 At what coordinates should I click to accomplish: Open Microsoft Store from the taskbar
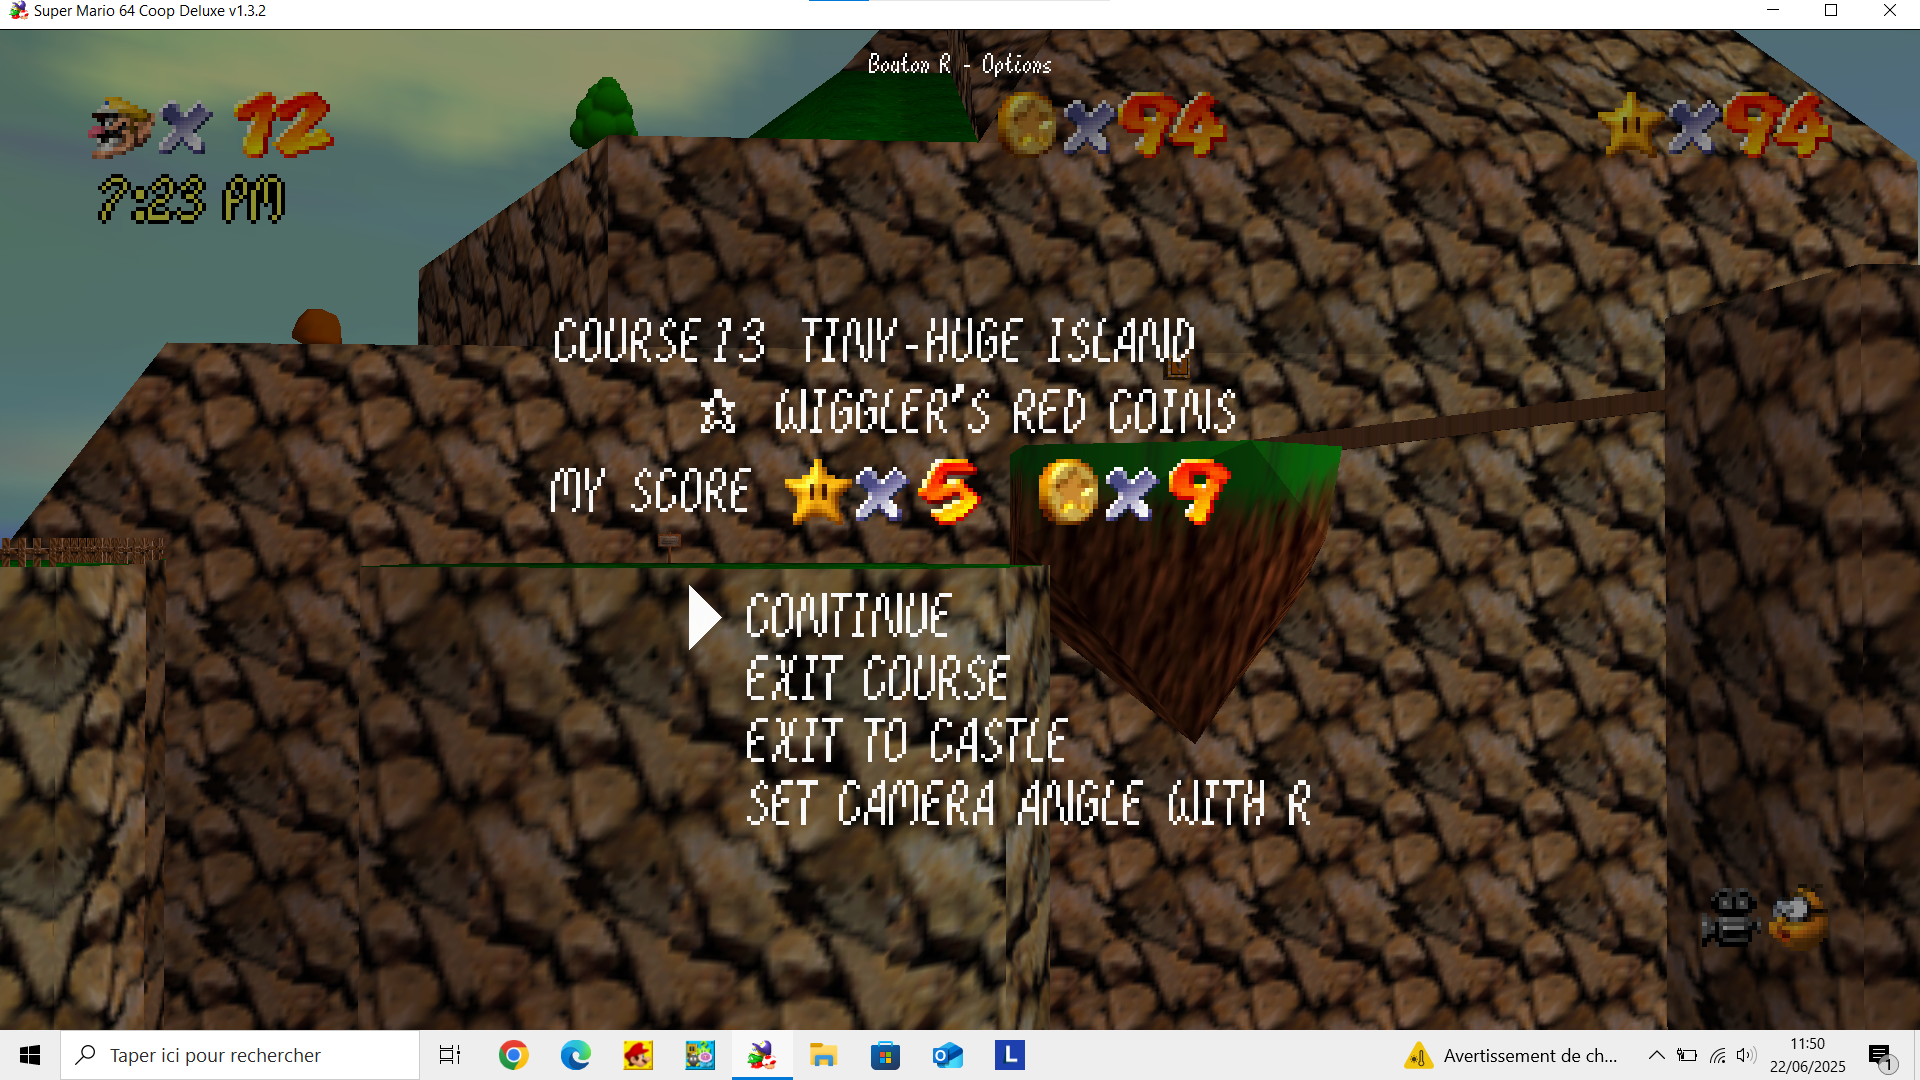tap(885, 1055)
